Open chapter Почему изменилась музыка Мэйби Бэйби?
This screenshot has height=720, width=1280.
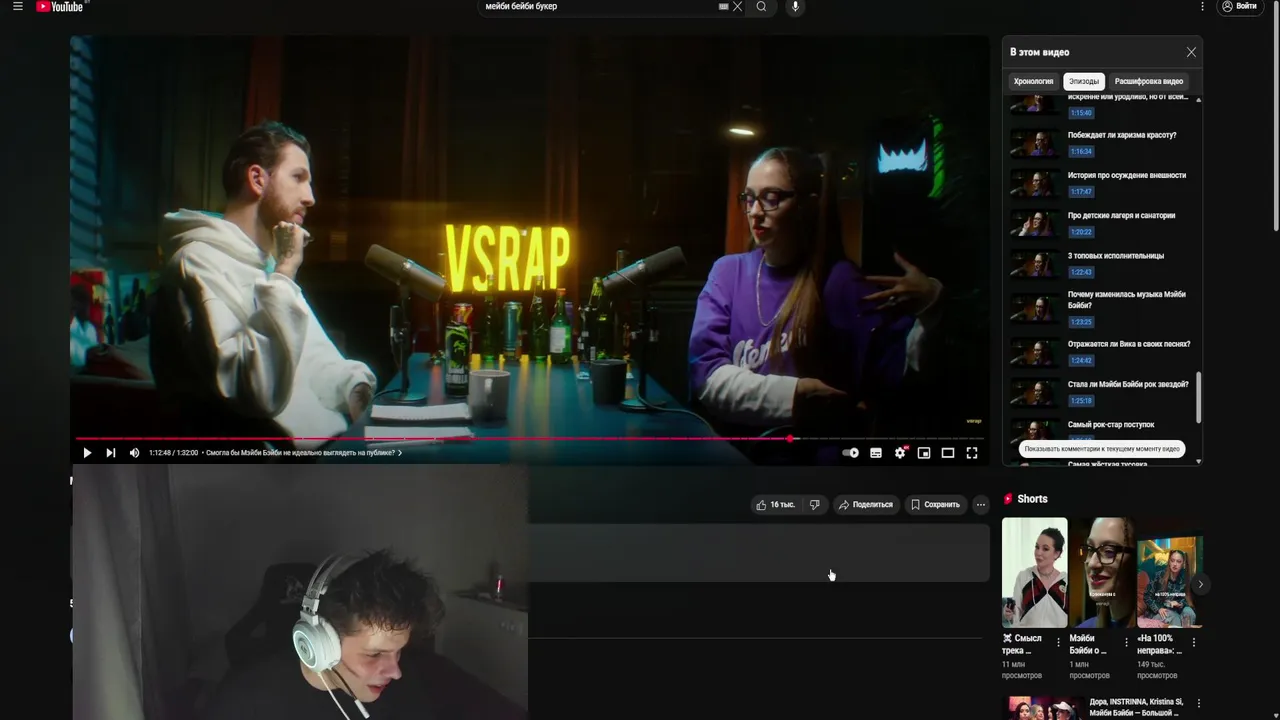click(1127, 299)
